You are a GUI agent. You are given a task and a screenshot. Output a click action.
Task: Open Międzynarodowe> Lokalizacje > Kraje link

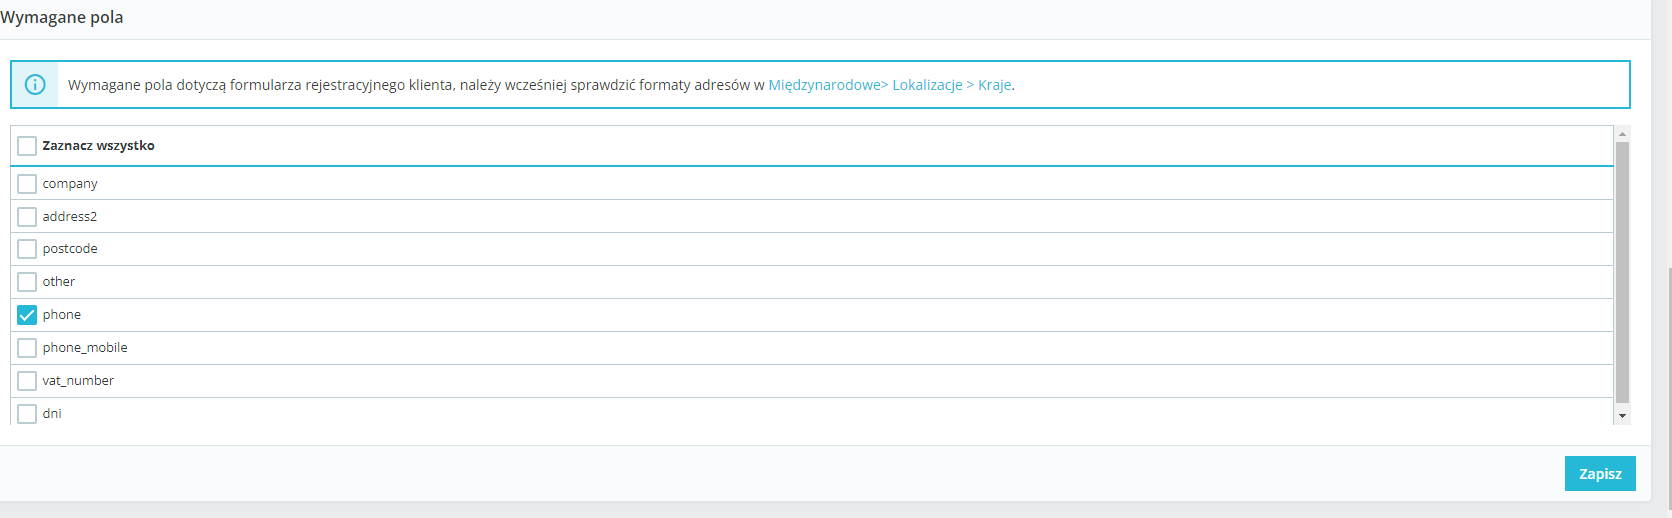(x=890, y=85)
